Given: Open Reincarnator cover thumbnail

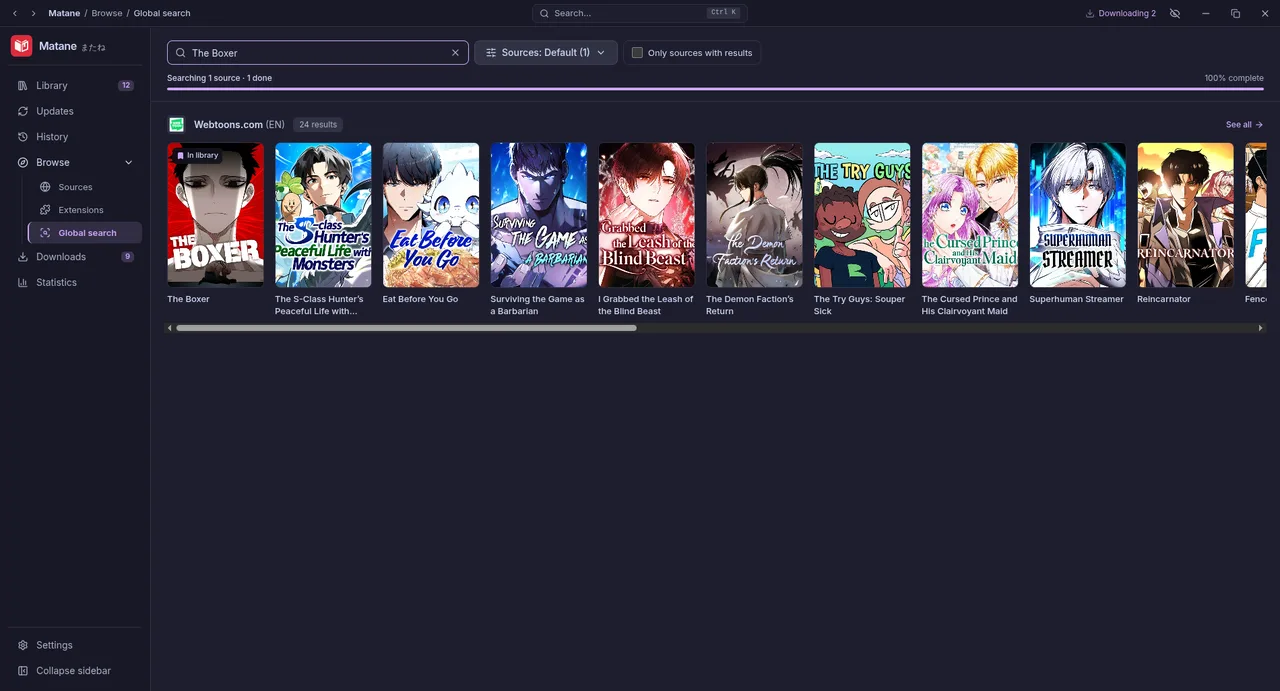Looking at the screenshot, I should [x=1186, y=215].
